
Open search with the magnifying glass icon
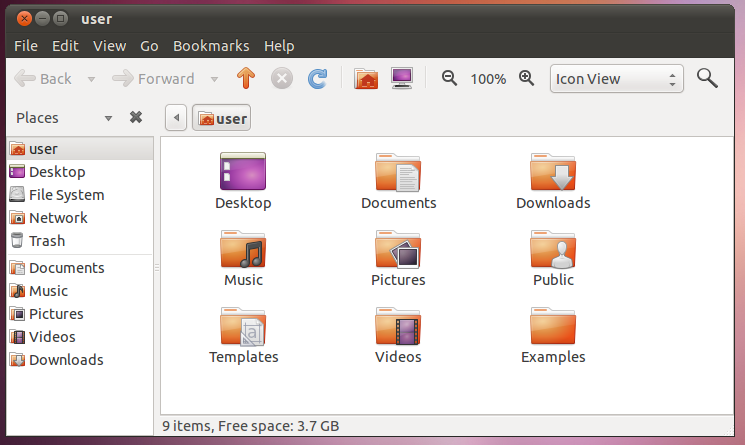707,79
